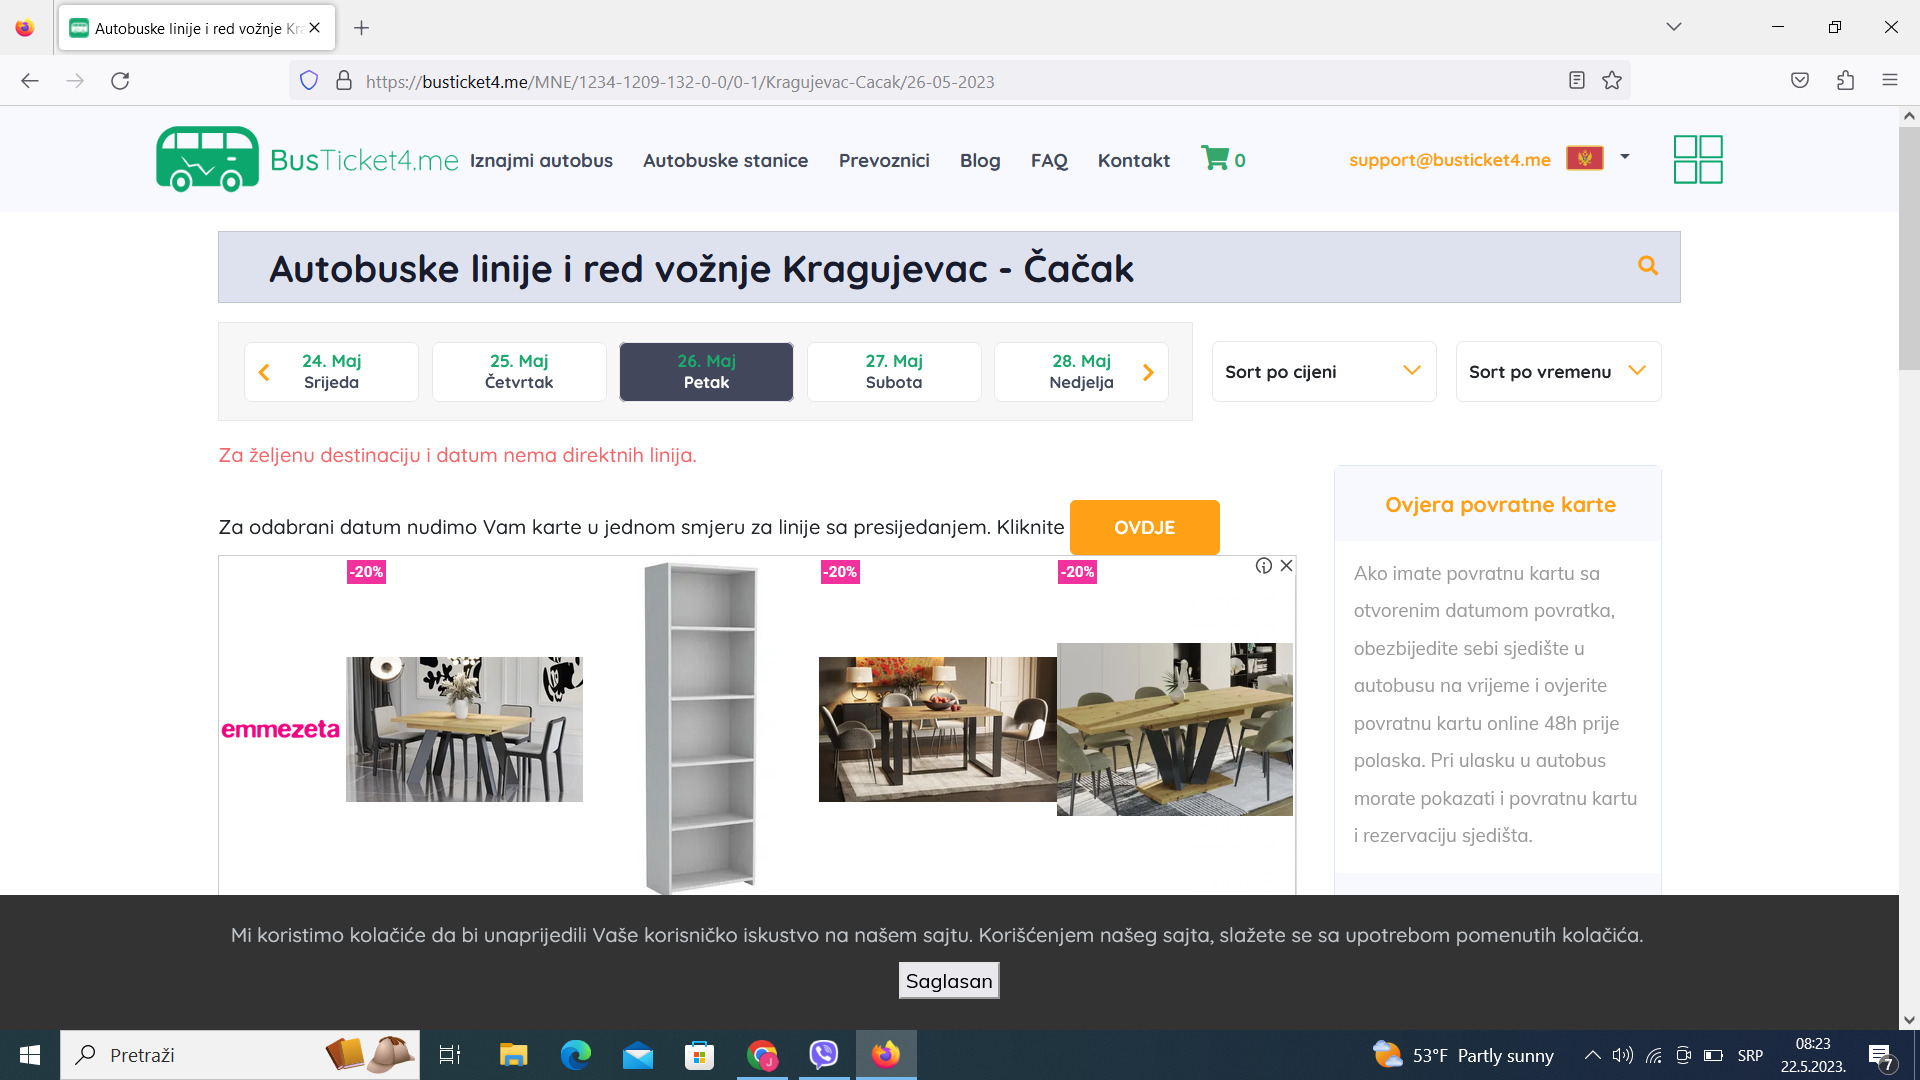Viewport: 1920px width, 1080px height.
Task: Click the ad info icon
Action: (1264, 566)
